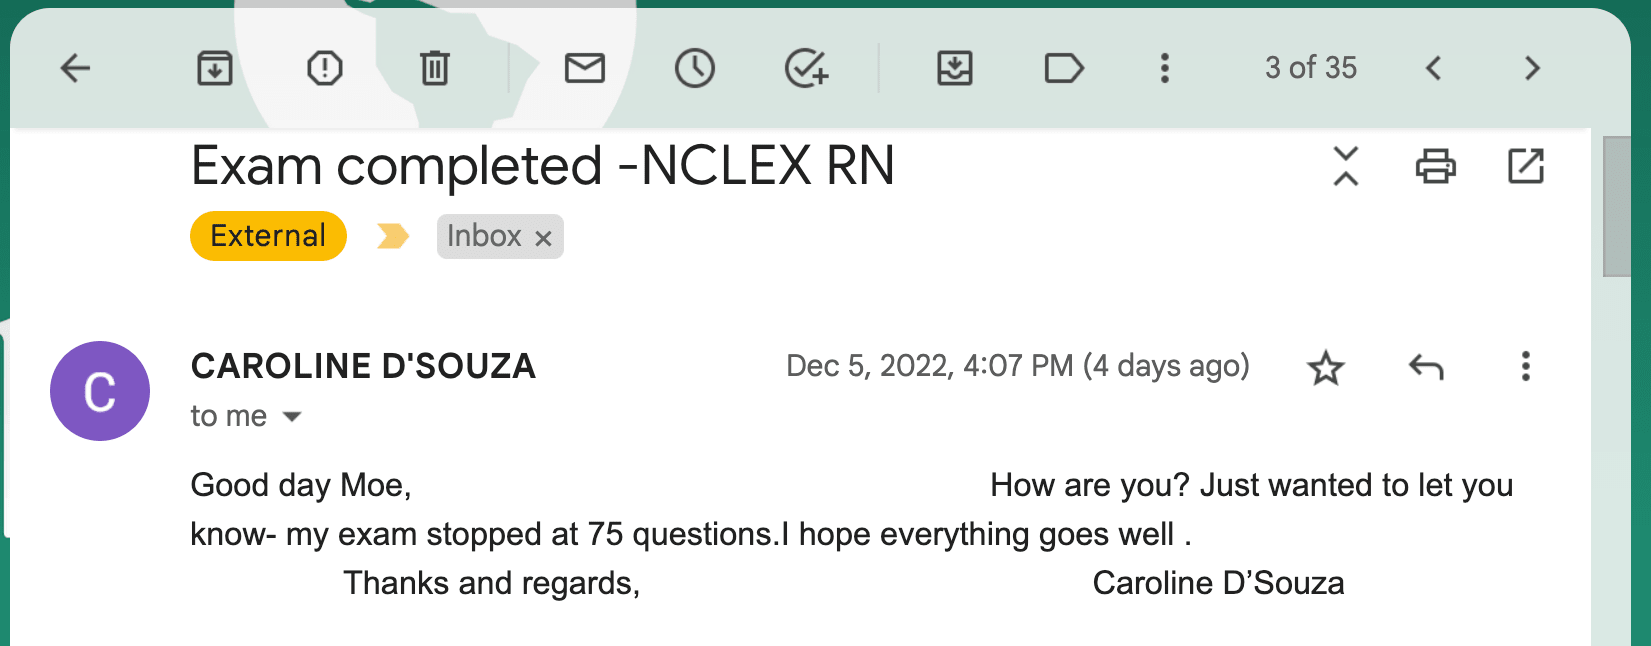This screenshot has width=1651, height=646.
Task: Remove the Inbox label from conversation
Action: coord(543,238)
